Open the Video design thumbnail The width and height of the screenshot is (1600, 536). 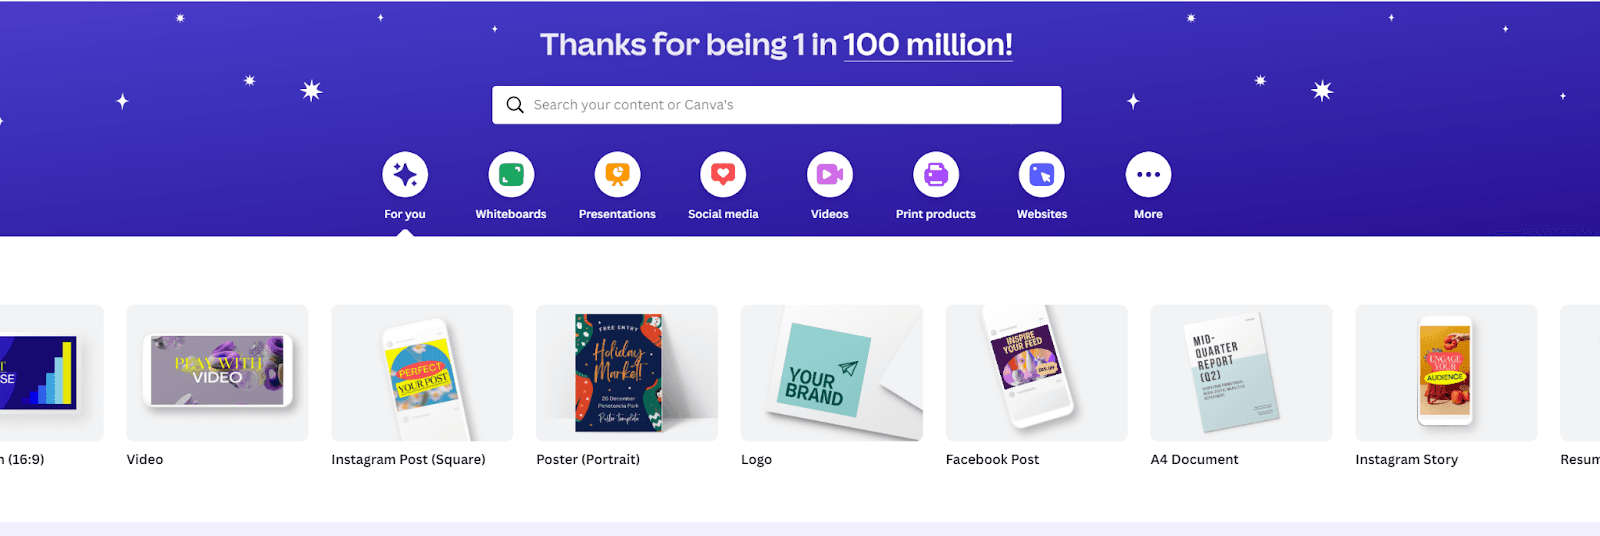point(217,372)
